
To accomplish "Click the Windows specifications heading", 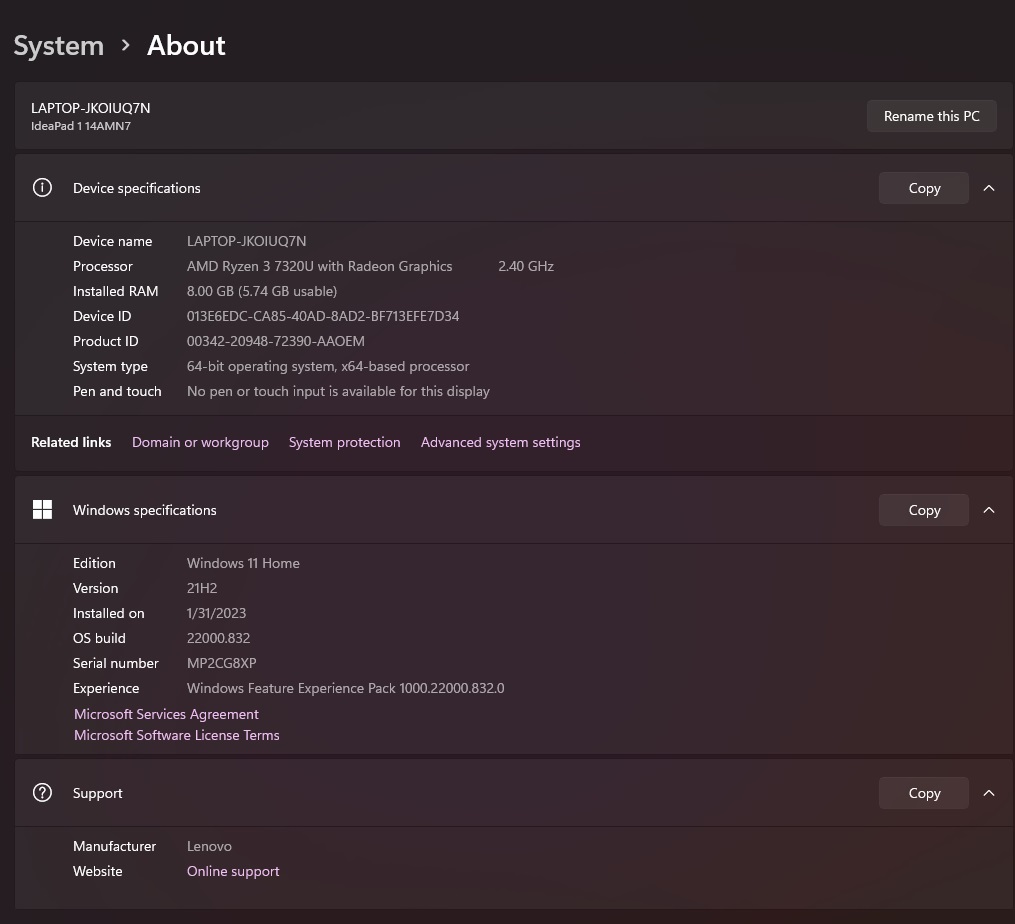I will [144, 510].
